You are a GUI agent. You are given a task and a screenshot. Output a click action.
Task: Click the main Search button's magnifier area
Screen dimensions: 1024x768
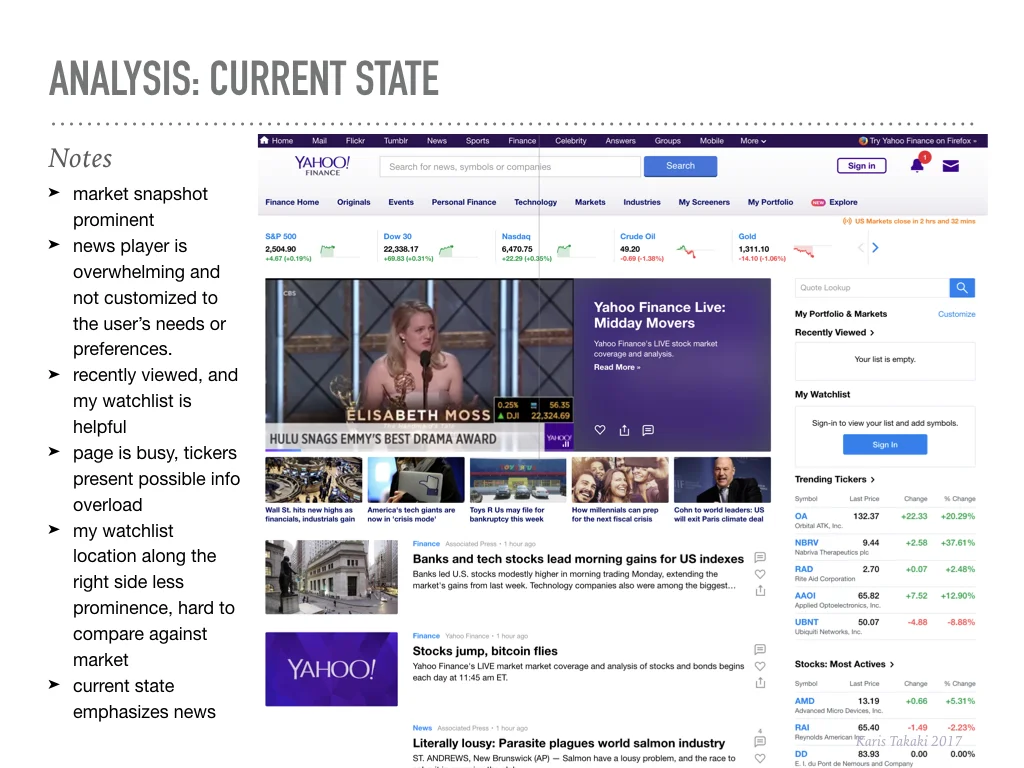click(680, 166)
